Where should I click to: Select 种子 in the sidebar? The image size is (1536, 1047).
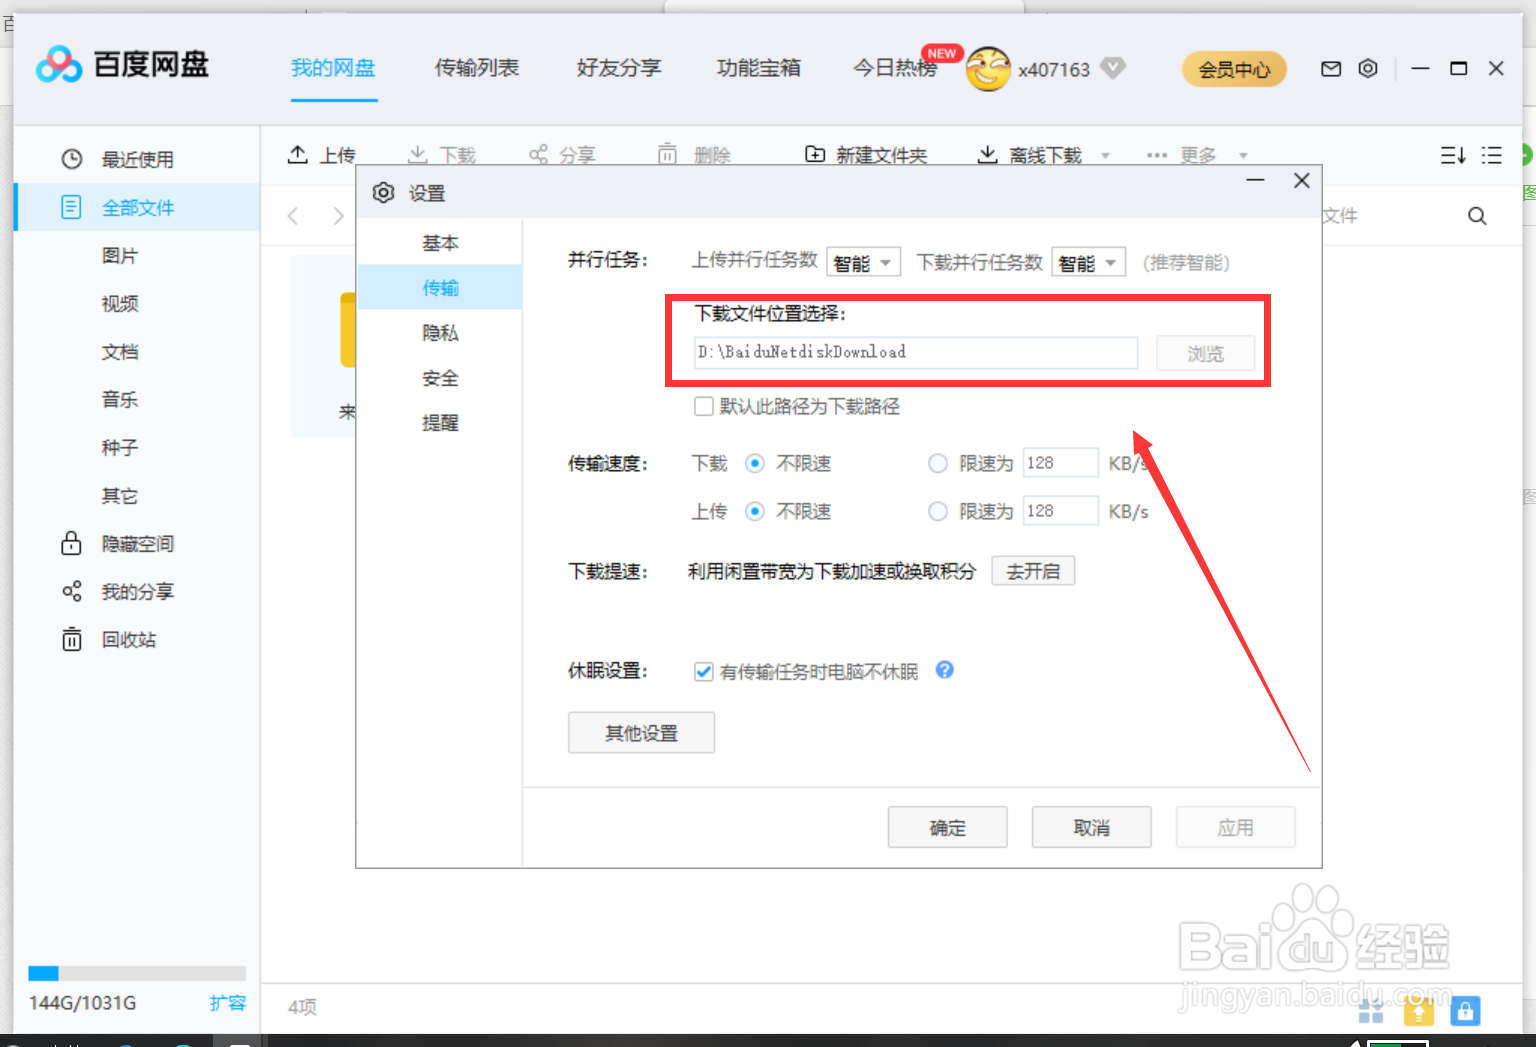click(x=120, y=447)
